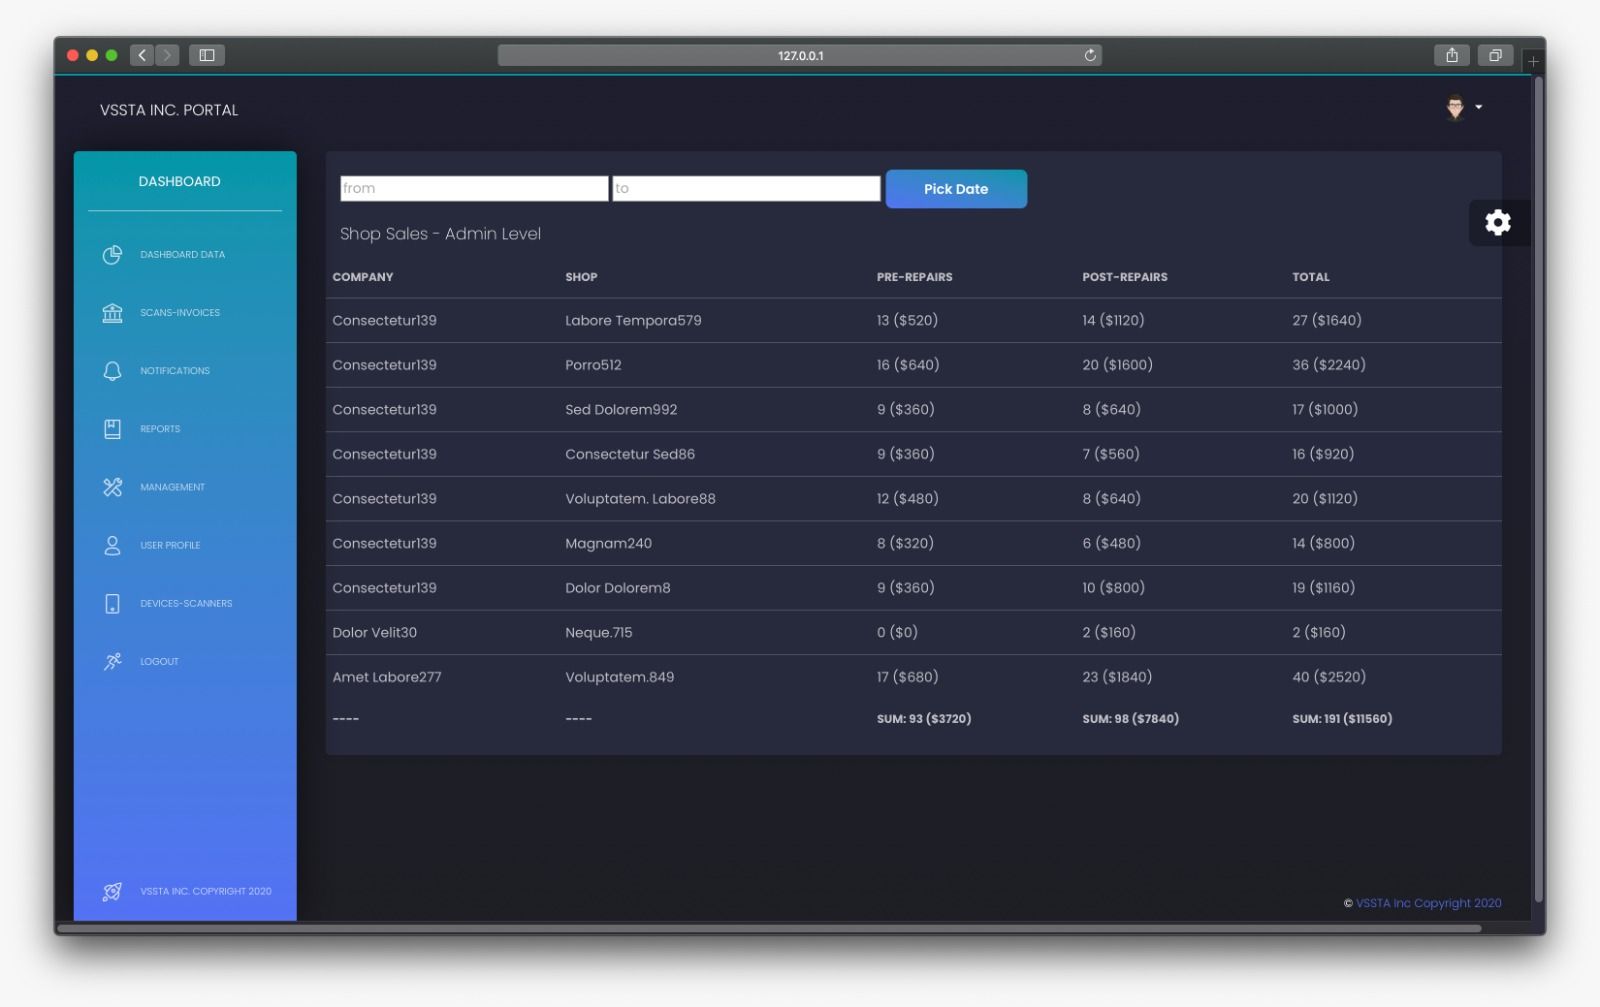Click the Management tools icon

coord(112,487)
